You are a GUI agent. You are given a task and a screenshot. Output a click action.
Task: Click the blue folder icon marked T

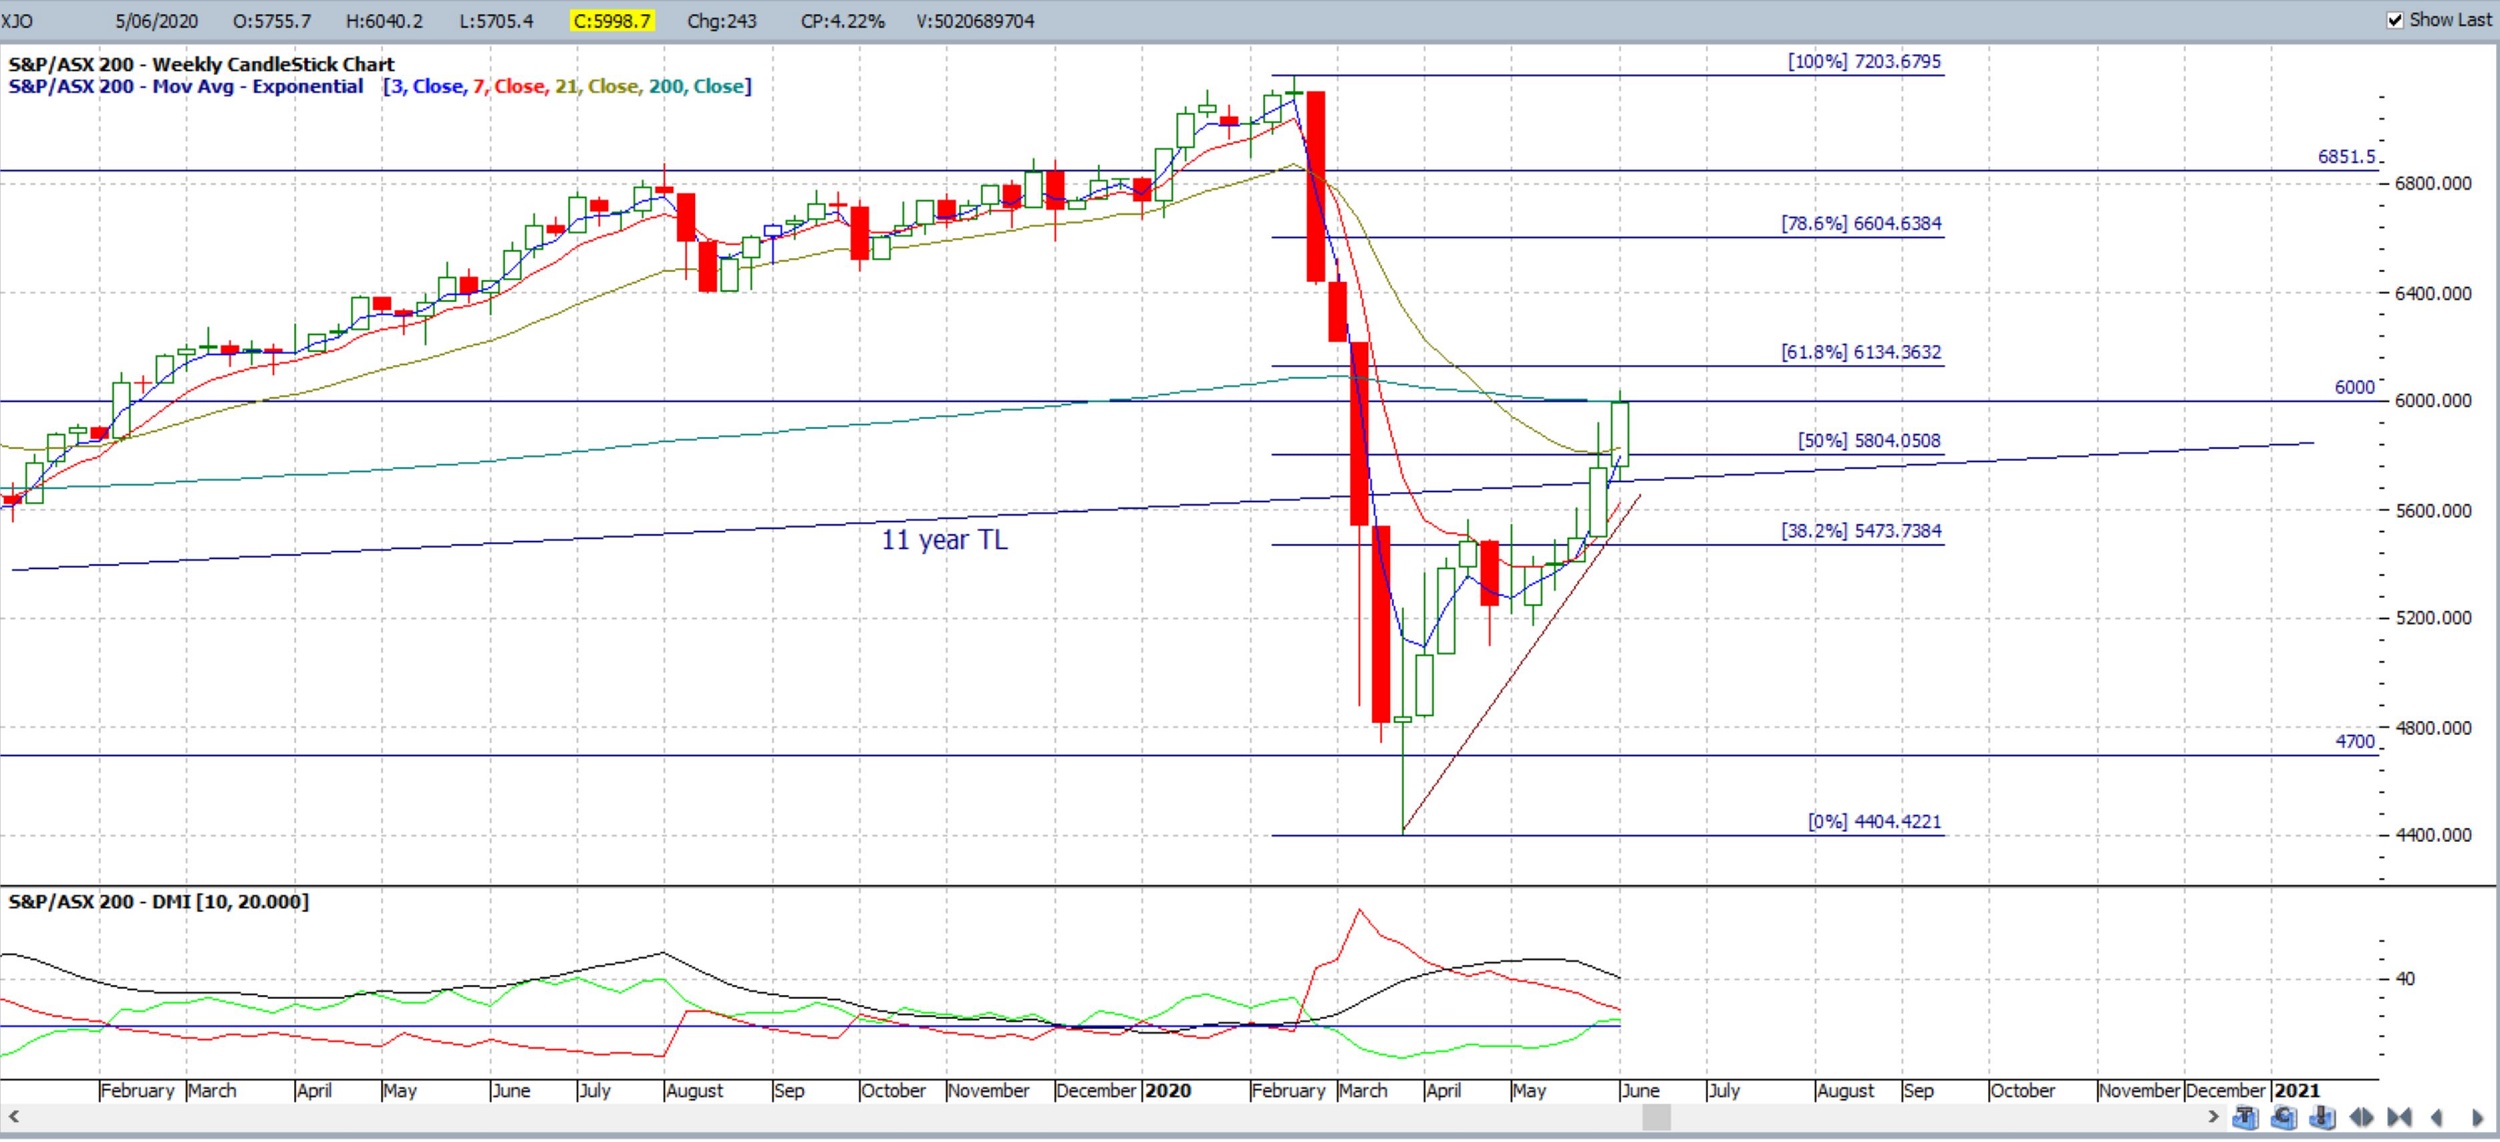pyautogui.click(x=2244, y=1117)
